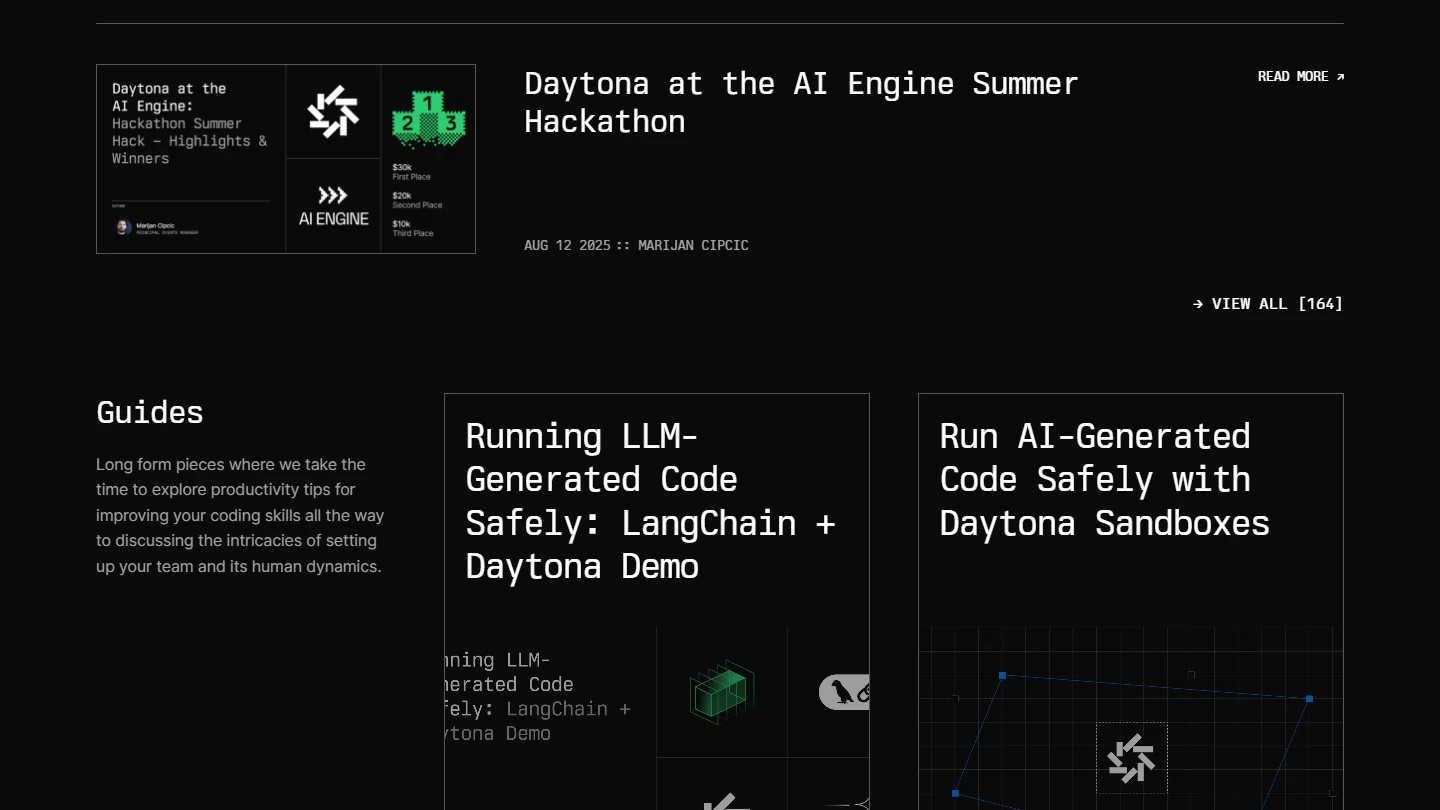The height and width of the screenshot is (810, 1440).
Task: Click the AI Engine chevrons logo
Action: click(x=333, y=196)
